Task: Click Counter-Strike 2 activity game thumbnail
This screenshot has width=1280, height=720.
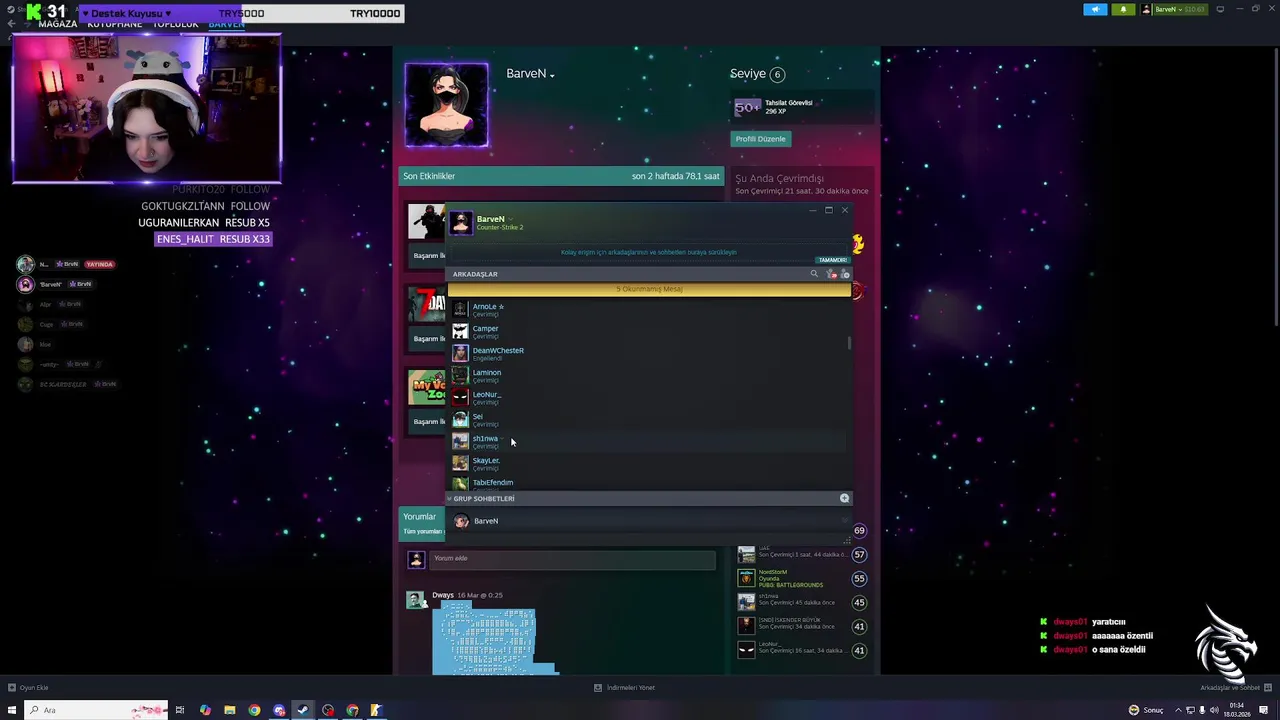Action: pyautogui.click(x=426, y=222)
